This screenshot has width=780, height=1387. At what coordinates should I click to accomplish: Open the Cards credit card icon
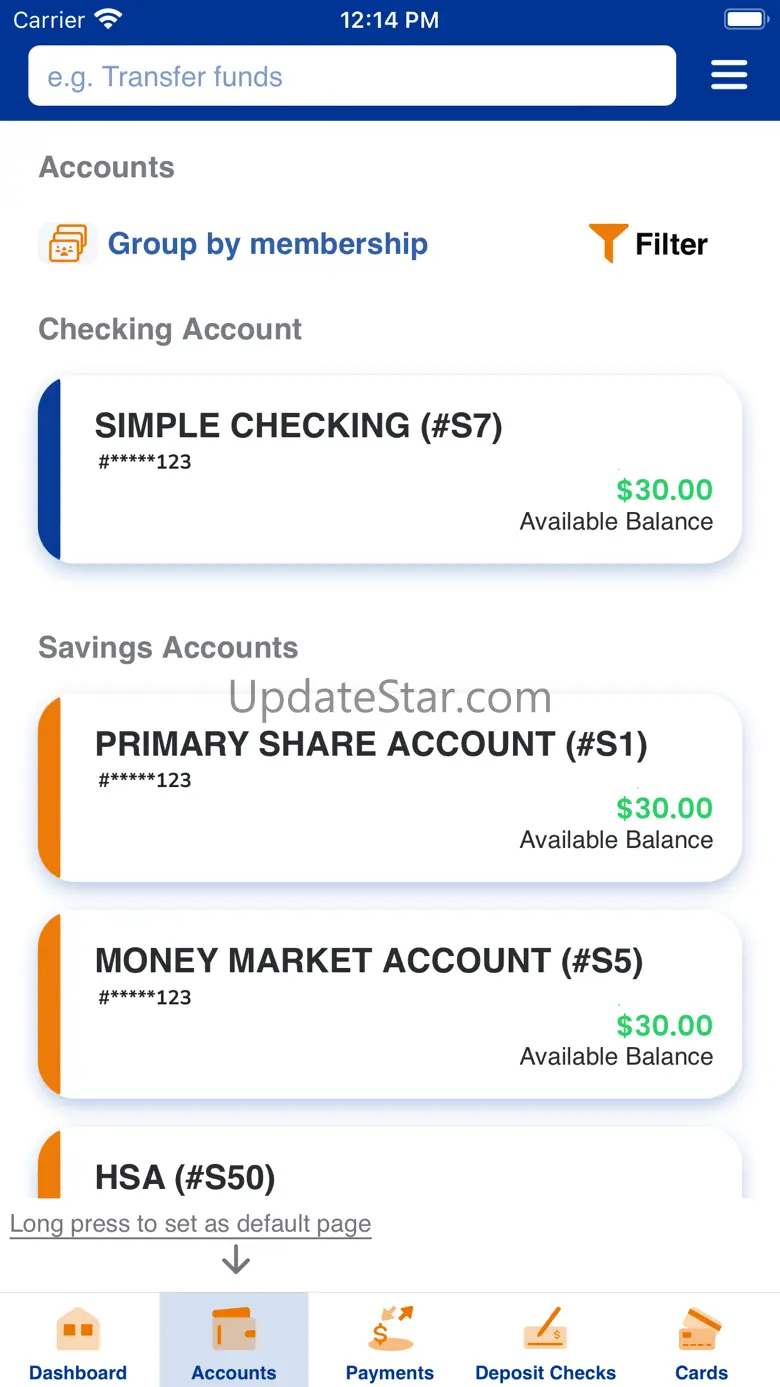[701, 1329]
